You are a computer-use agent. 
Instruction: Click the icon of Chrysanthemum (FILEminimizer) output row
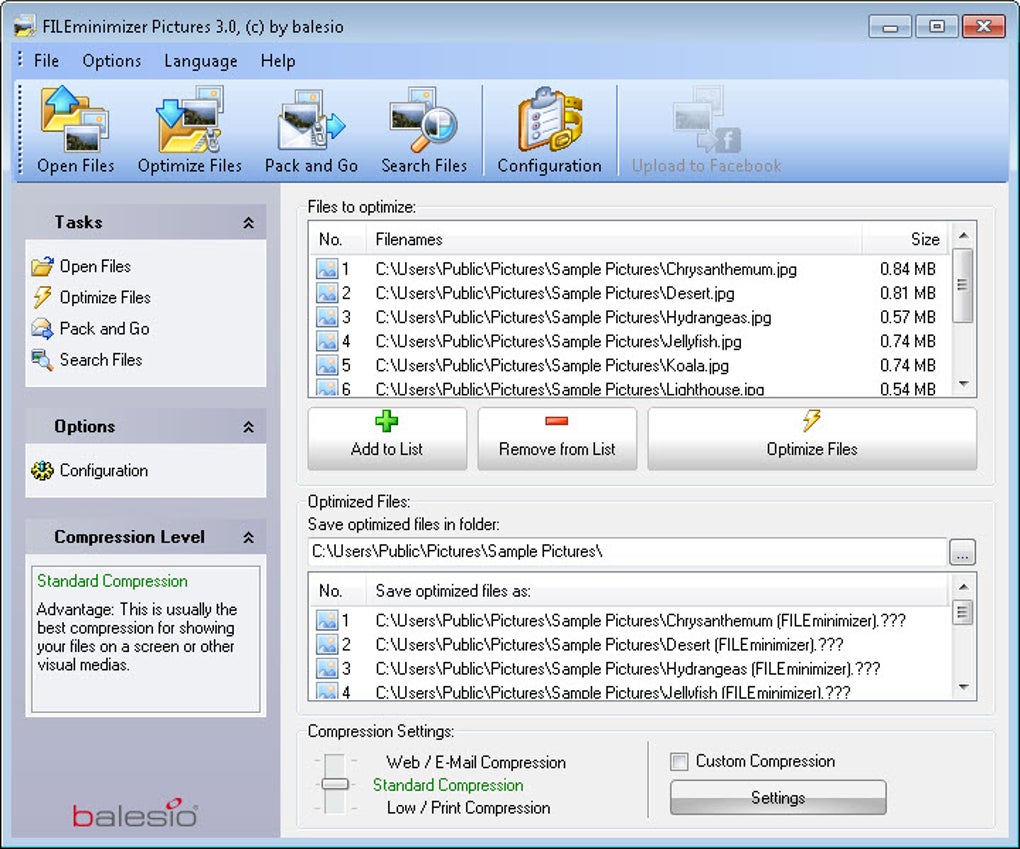[x=327, y=620]
